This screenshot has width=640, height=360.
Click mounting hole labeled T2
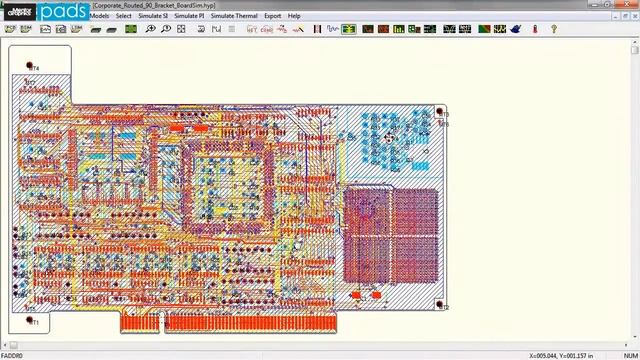click(x=439, y=304)
